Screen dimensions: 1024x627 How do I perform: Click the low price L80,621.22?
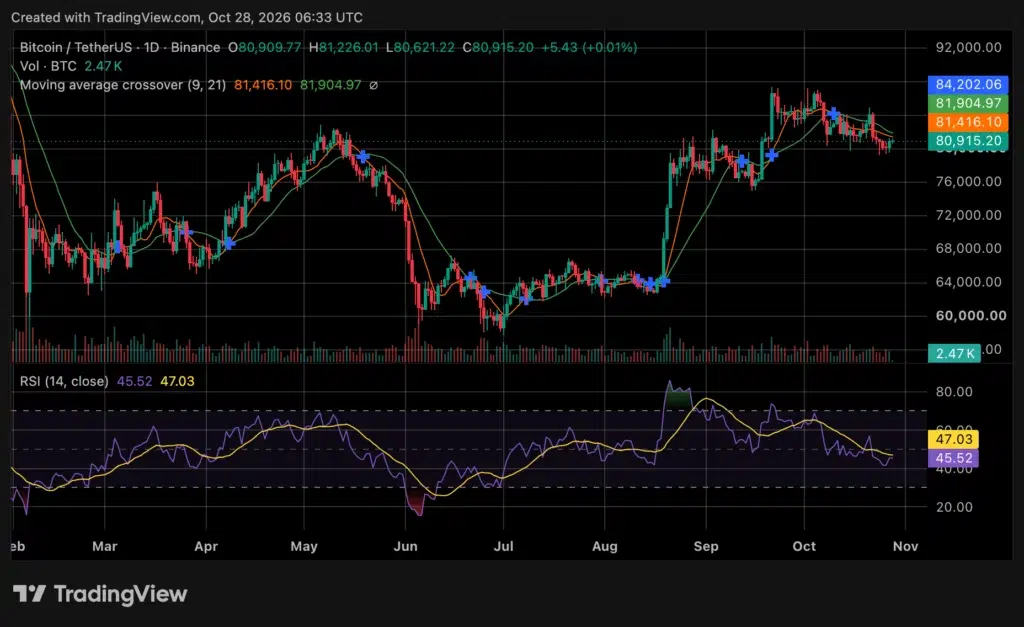coord(420,47)
